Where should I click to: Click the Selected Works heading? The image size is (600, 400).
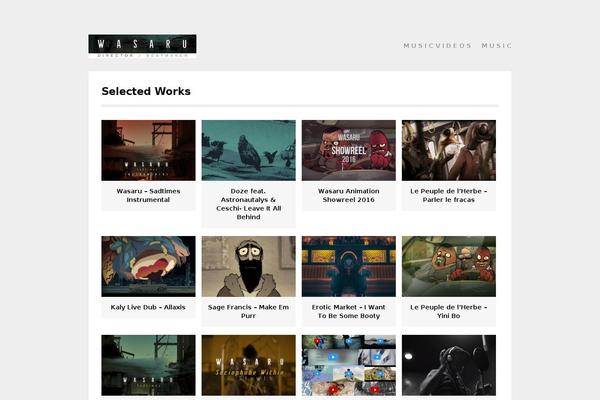146,91
